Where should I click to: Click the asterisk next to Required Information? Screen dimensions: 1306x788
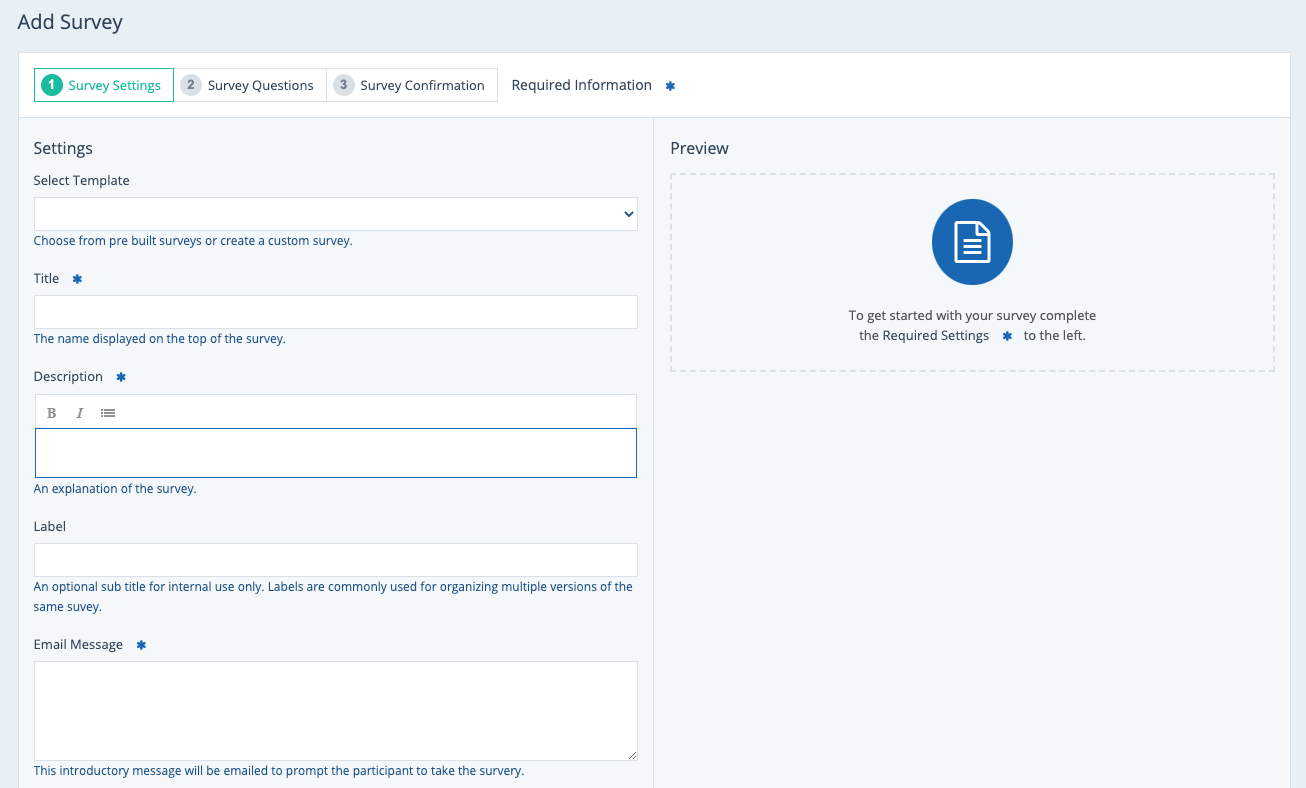click(x=671, y=86)
